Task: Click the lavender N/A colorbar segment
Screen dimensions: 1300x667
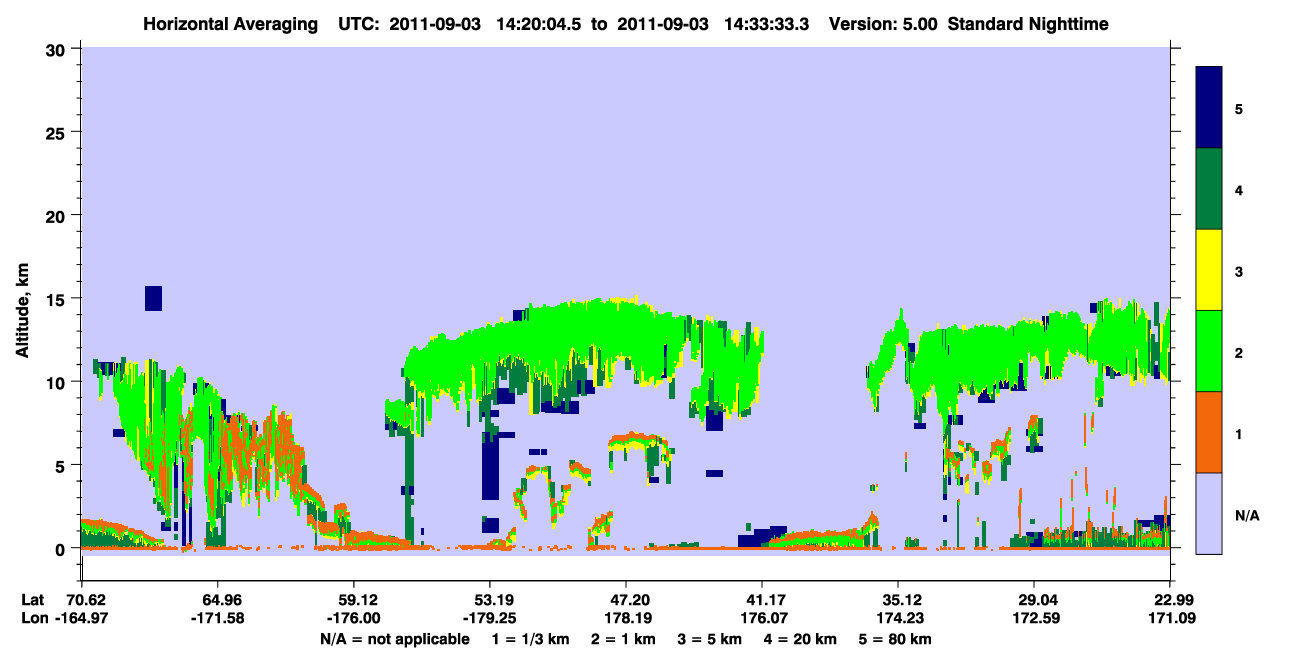Action: (1209, 512)
